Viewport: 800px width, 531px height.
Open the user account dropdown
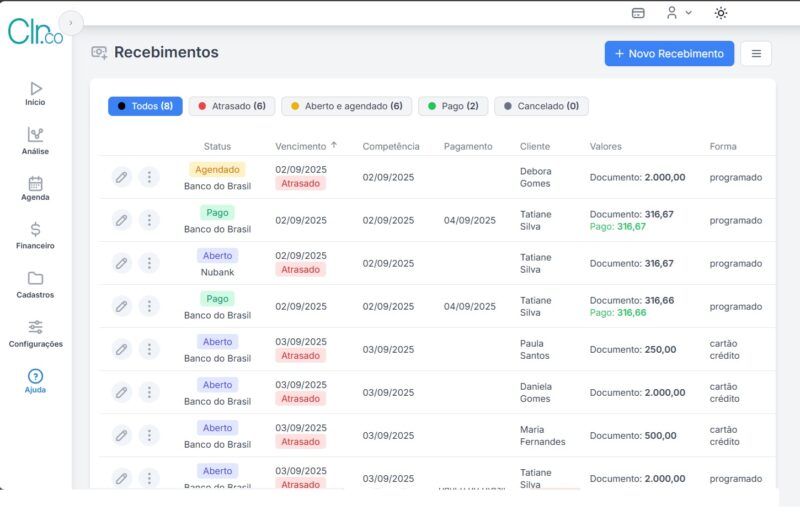[679, 13]
